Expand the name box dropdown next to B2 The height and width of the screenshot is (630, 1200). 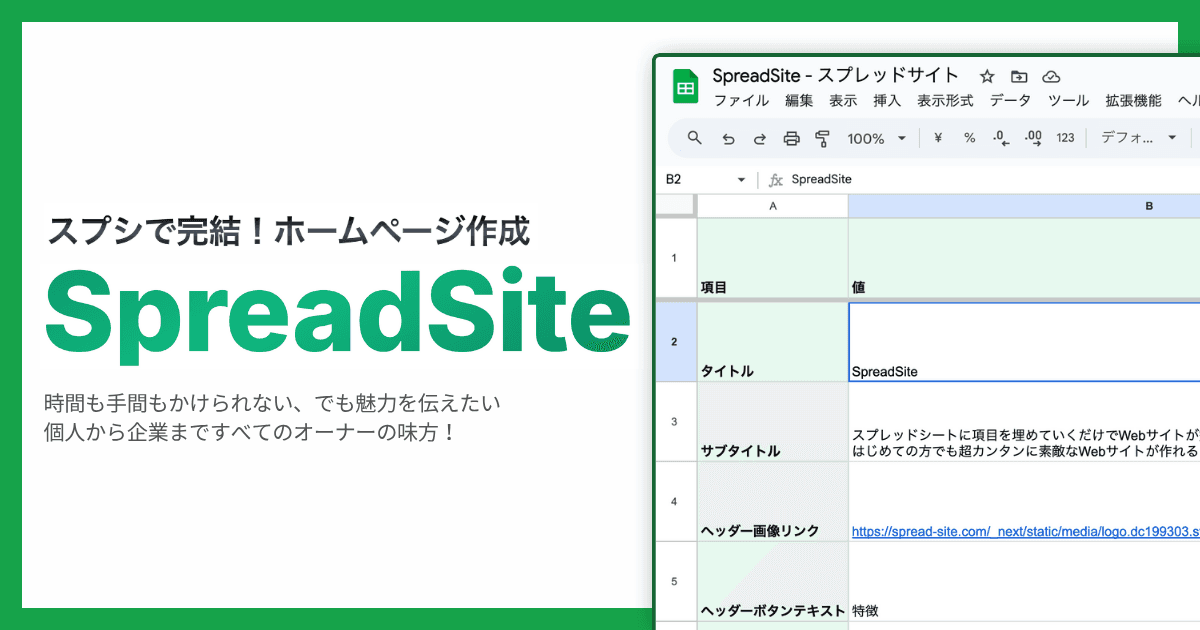(x=741, y=178)
